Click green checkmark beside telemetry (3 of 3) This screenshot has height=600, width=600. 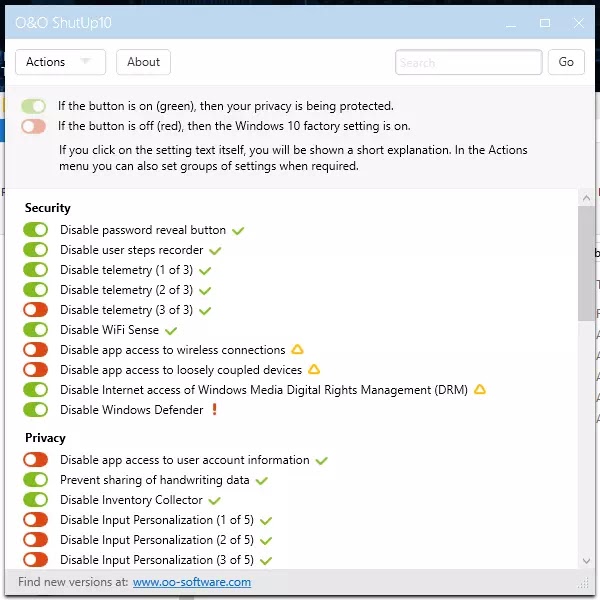(x=205, y=311)
